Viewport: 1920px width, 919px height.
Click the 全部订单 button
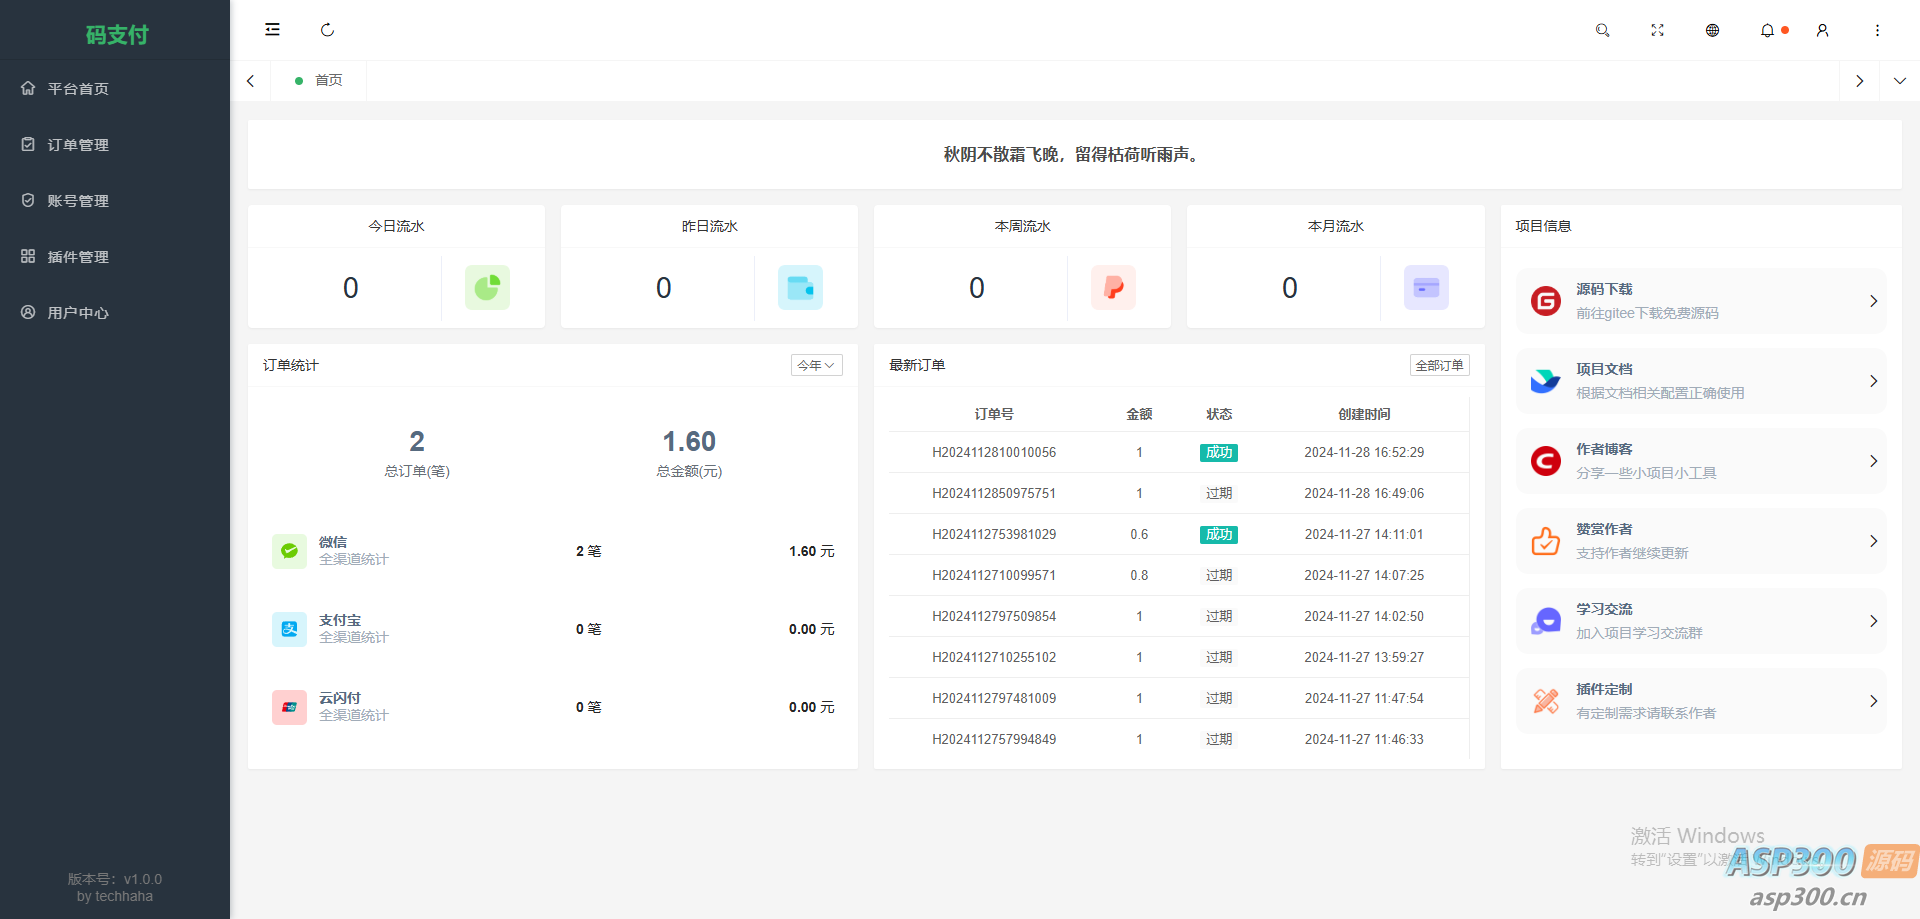[x=1439, y=365]
